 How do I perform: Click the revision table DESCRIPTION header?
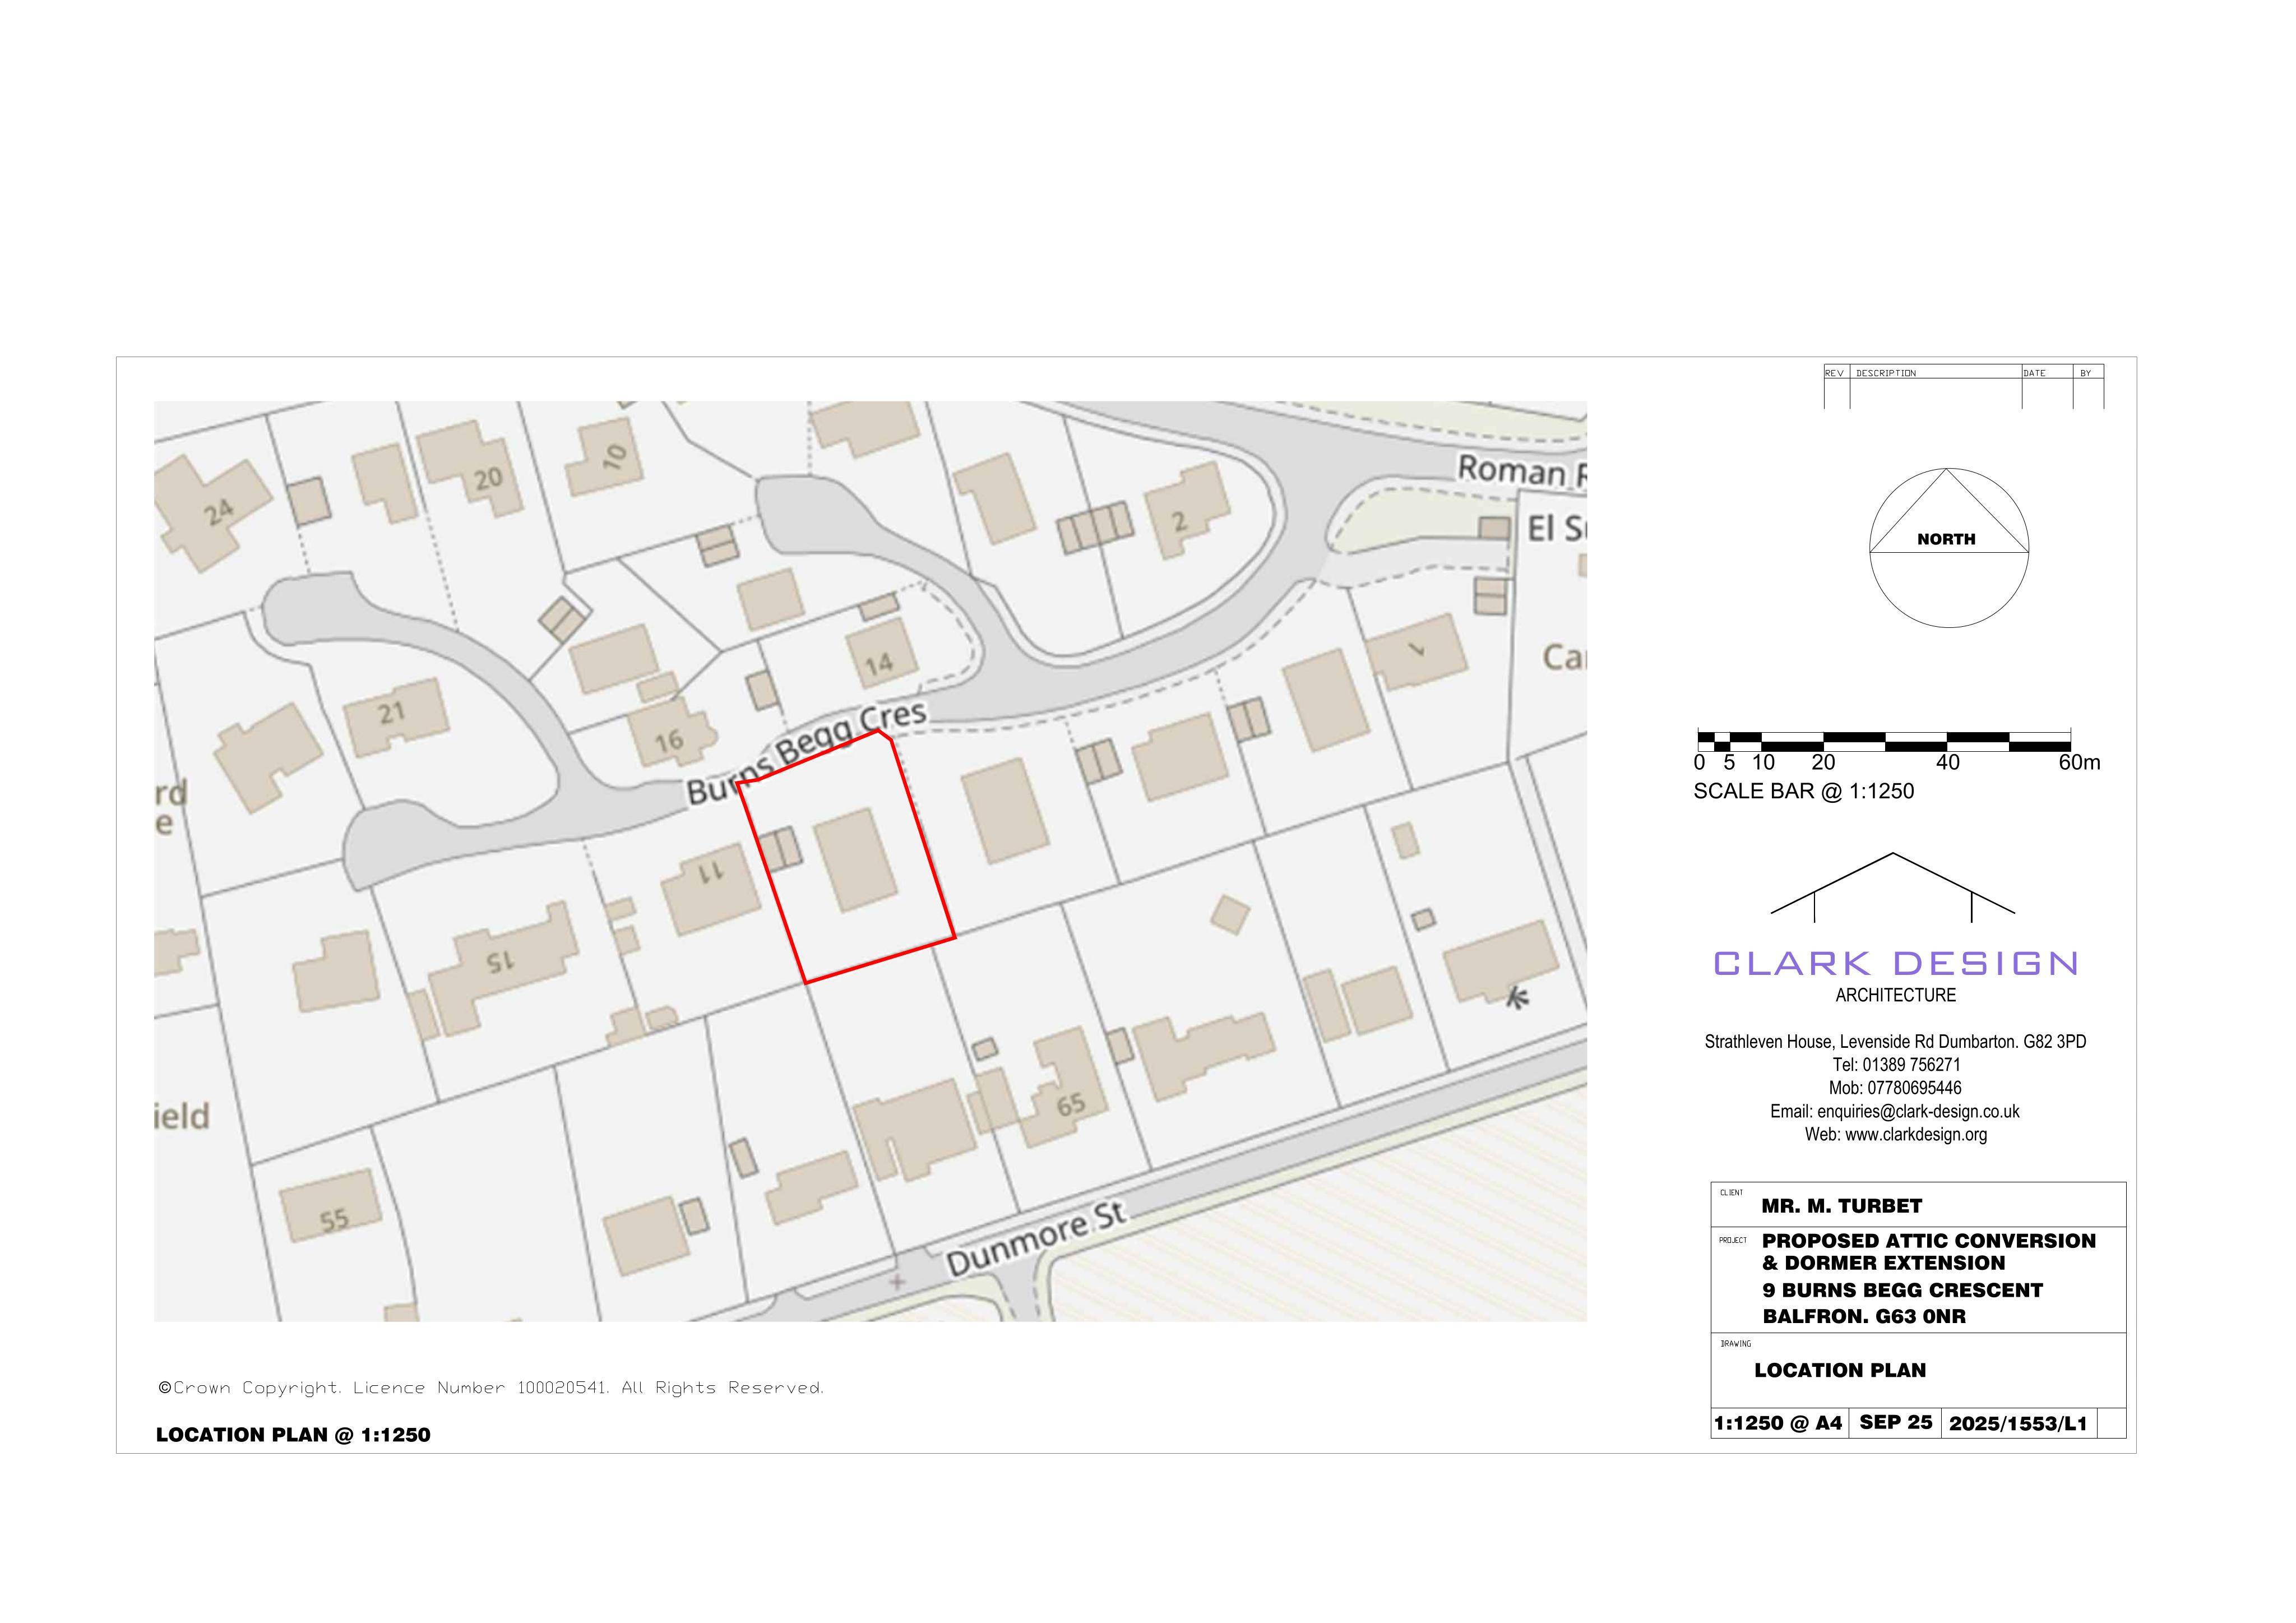click(1886, 373)
